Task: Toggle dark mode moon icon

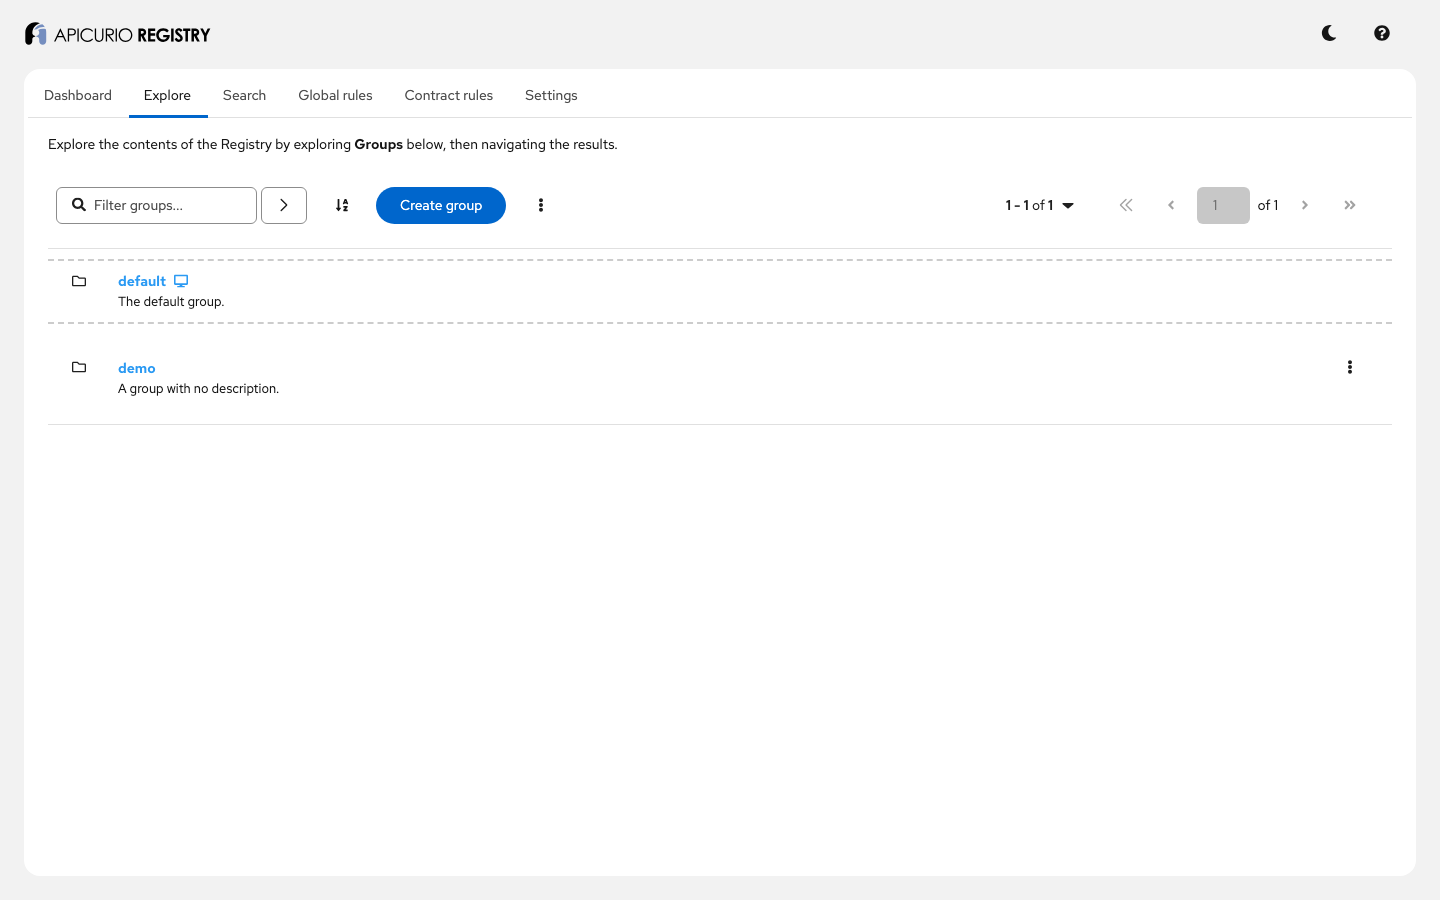Action: tap(1329, 33)
